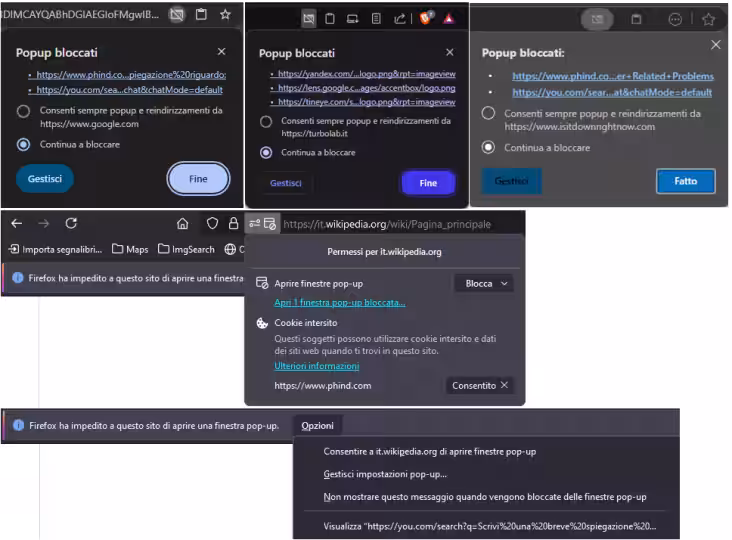Viewport: 732px width, 540px height.
Task: Click the square window icon in Edge toolbar
Action: pyautogui.click(x=636, y=19)
